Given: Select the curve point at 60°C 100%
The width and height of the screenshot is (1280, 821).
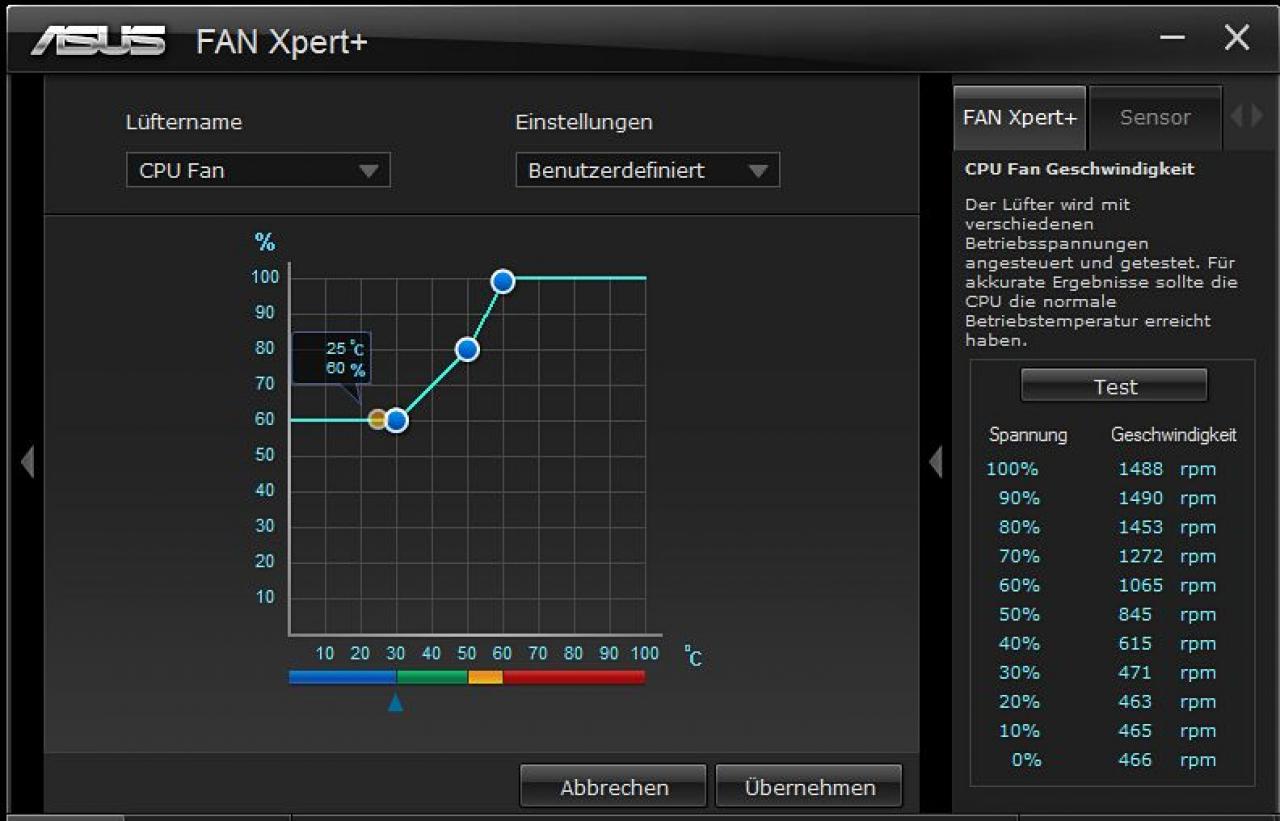Looking at the screenshot, I should click(x=503, y=282).
